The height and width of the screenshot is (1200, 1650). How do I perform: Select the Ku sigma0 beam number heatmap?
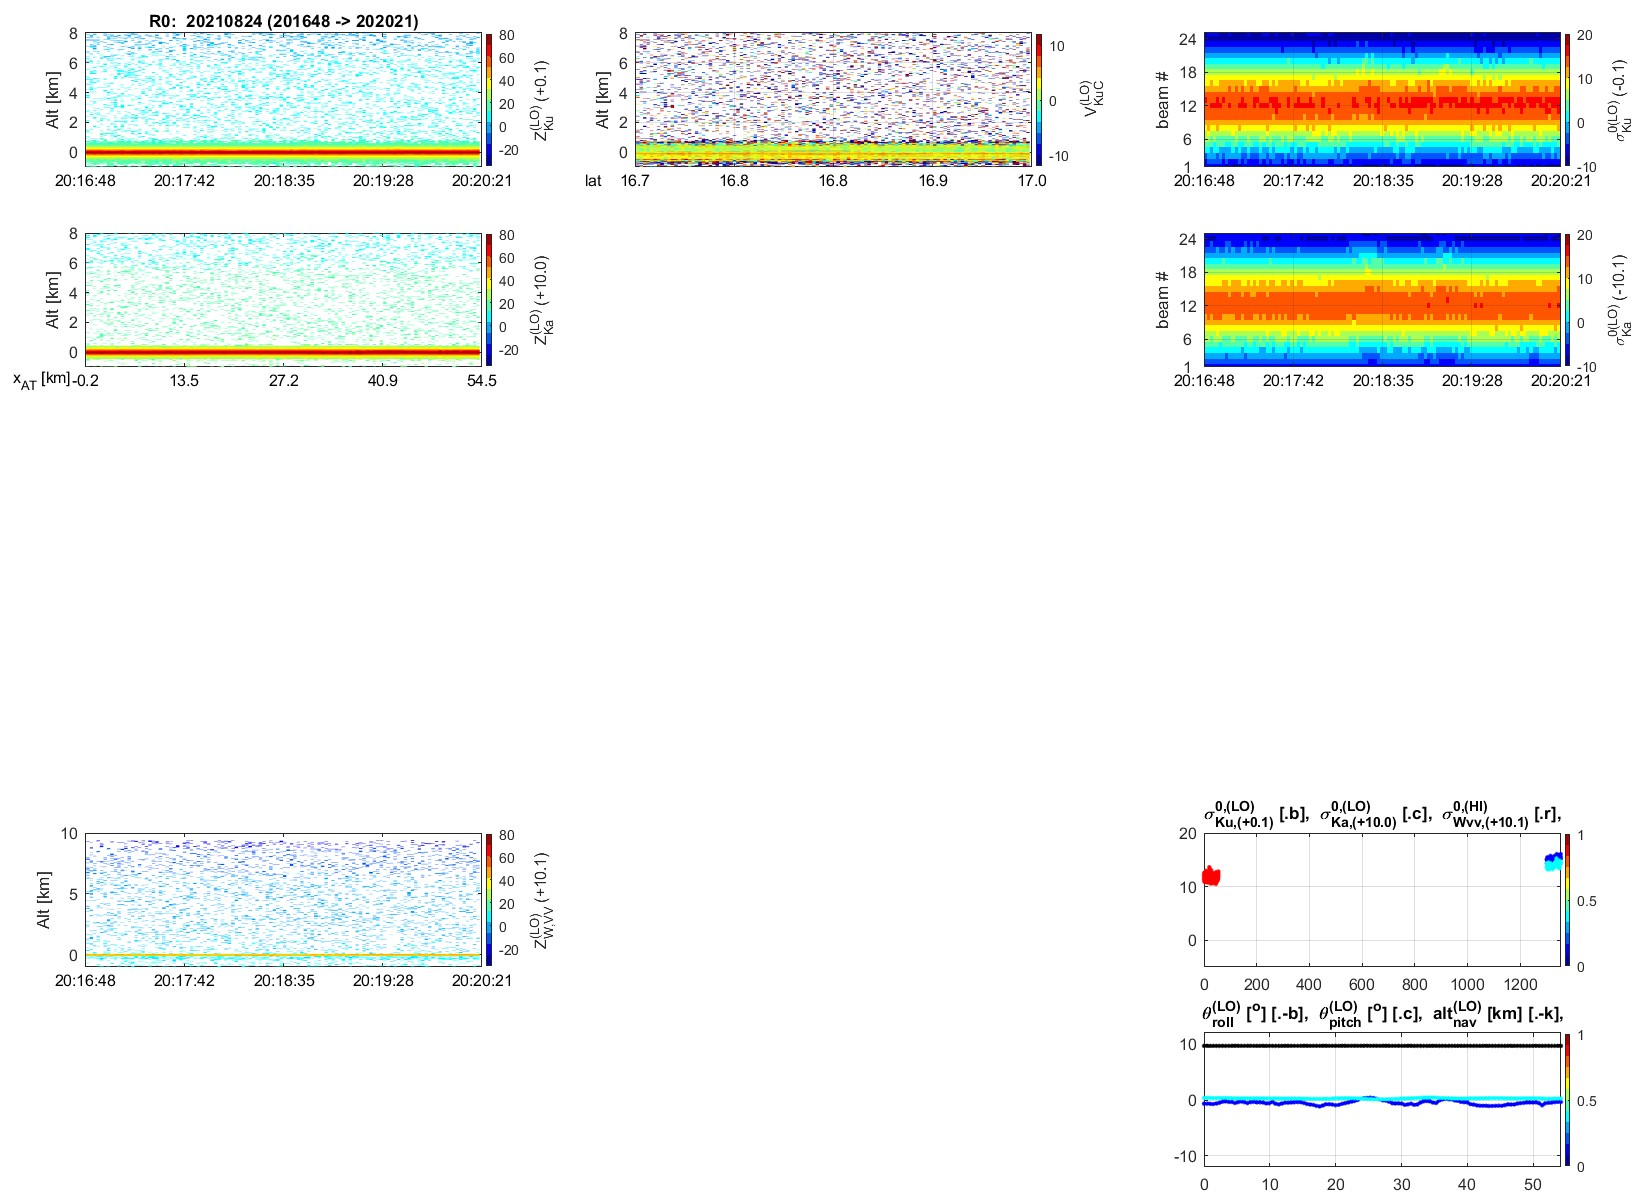(1382, 98)
